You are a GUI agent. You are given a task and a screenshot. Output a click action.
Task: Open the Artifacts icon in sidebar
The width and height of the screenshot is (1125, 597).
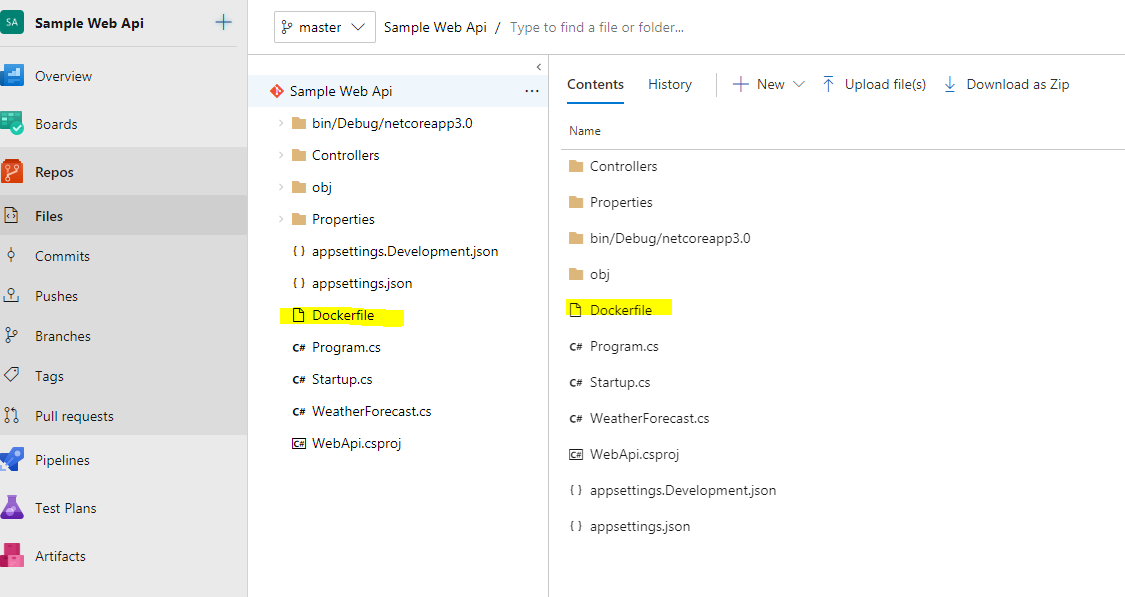[11, 555]
